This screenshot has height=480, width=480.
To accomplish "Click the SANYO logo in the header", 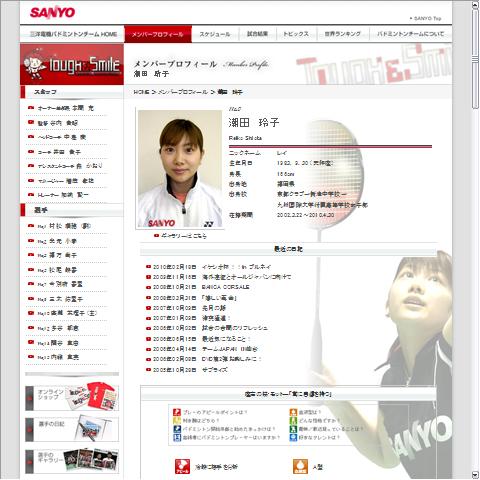I will pyautogui.click(x=52, y=13).
